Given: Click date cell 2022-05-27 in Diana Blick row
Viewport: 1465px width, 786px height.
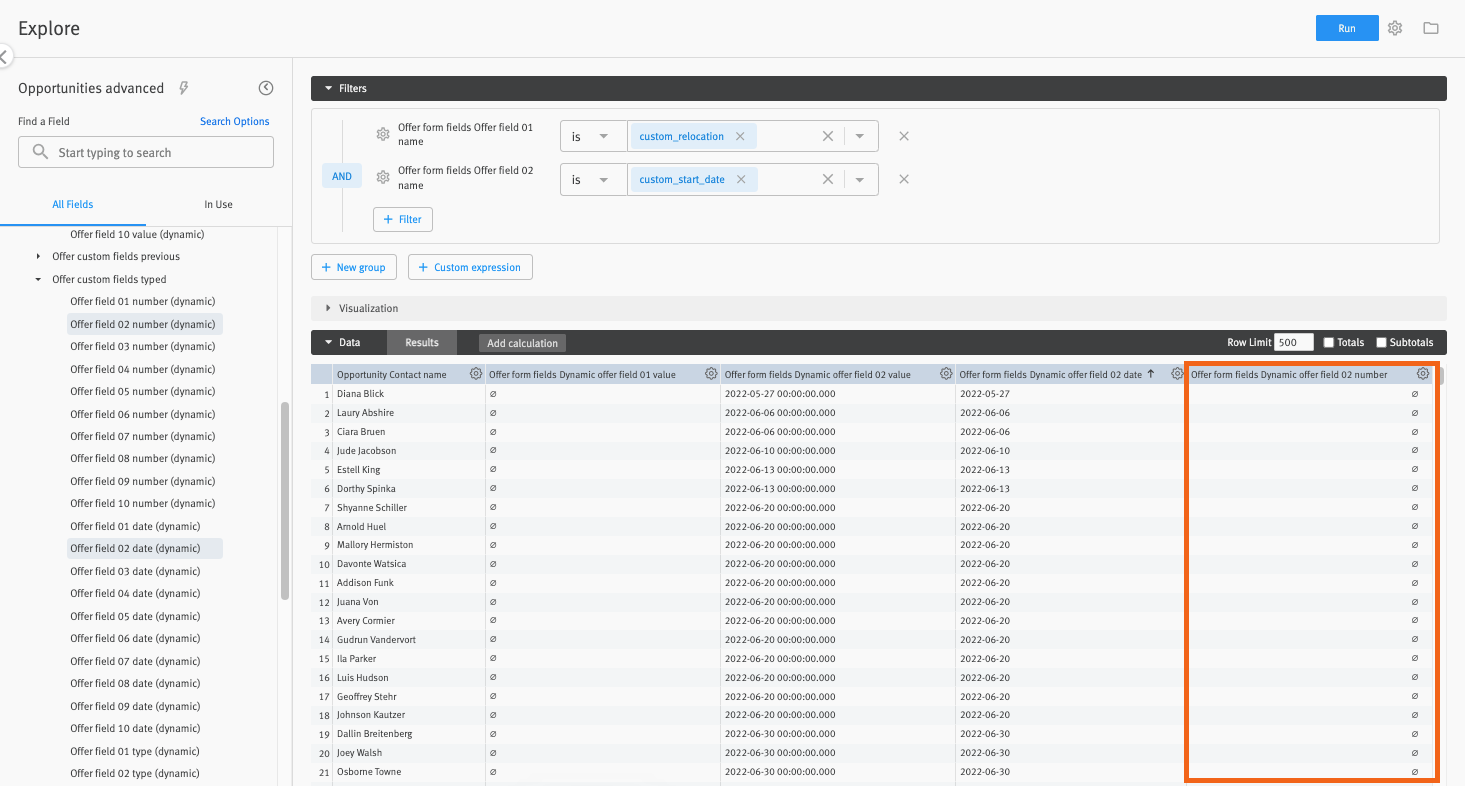Looking at the screenshot, I should click(1069, 394).
